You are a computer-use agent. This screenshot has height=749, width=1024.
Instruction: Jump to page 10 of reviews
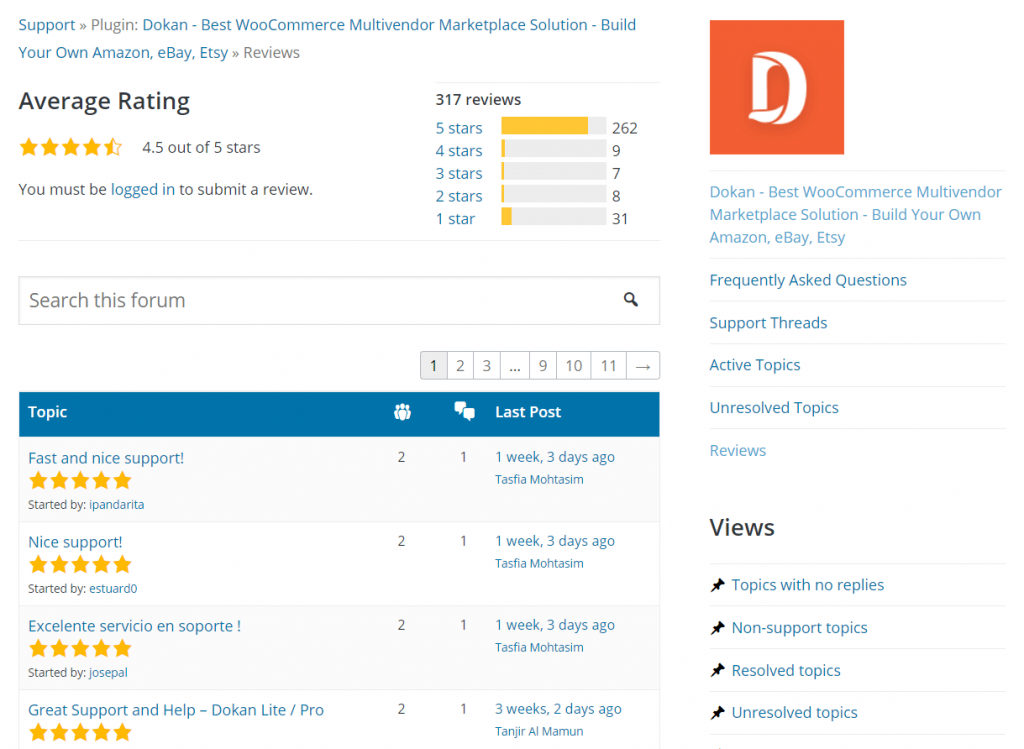coord(573,366)
